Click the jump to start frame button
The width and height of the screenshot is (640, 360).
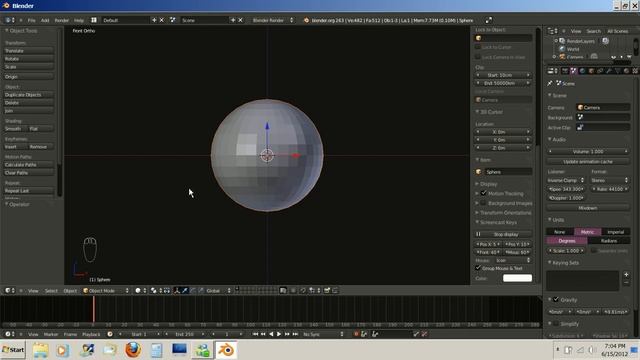pos(255,334)
